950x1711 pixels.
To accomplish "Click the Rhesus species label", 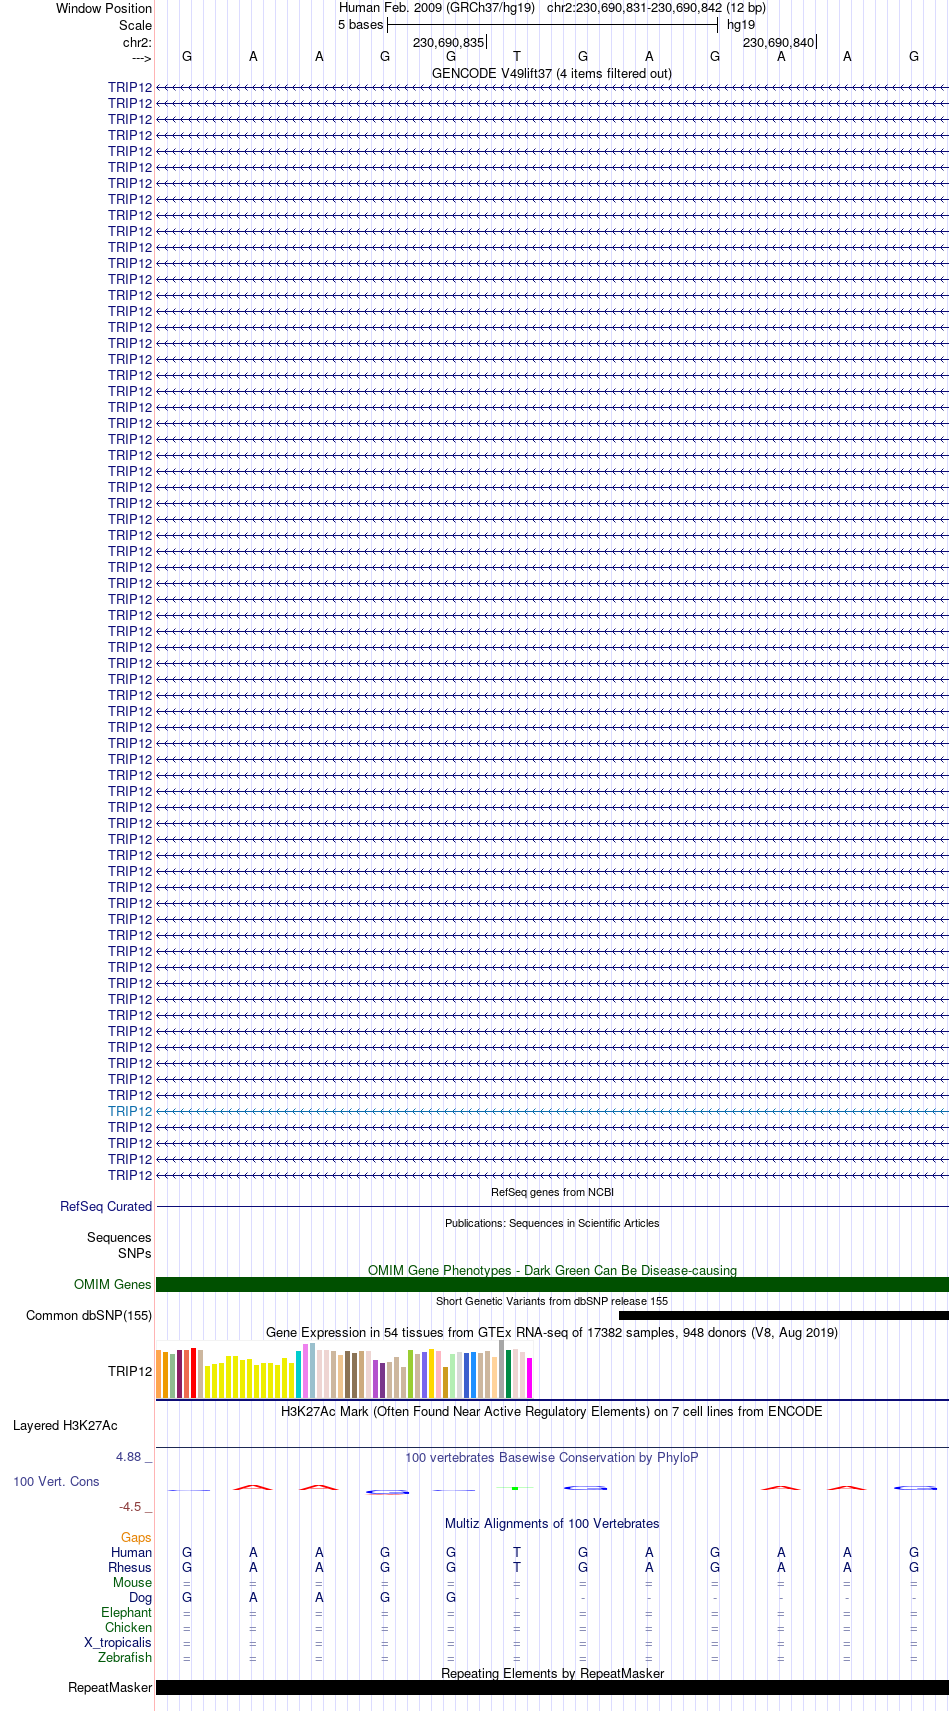I will (x=130, y=1567).
